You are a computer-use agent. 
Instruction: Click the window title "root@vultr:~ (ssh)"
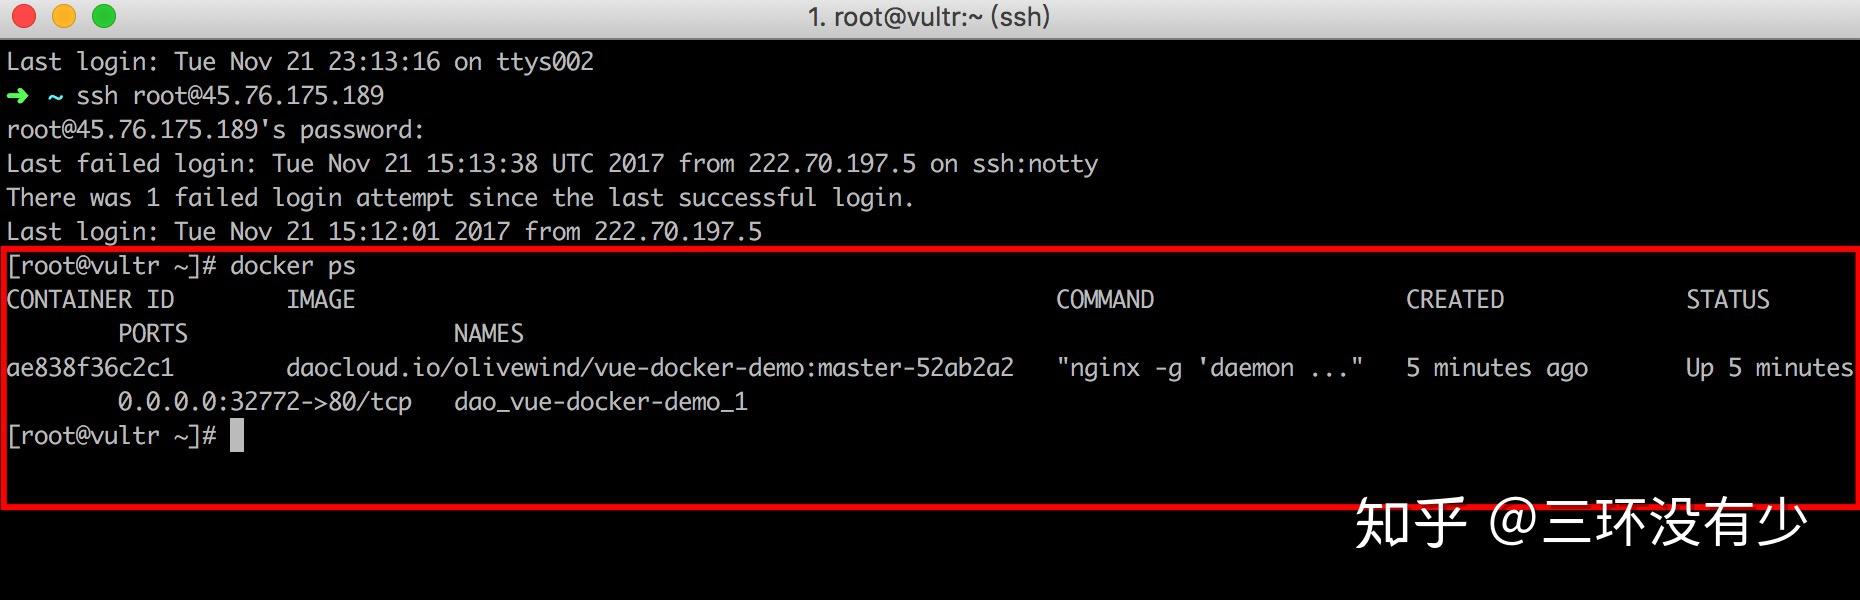tap(929, 17)
